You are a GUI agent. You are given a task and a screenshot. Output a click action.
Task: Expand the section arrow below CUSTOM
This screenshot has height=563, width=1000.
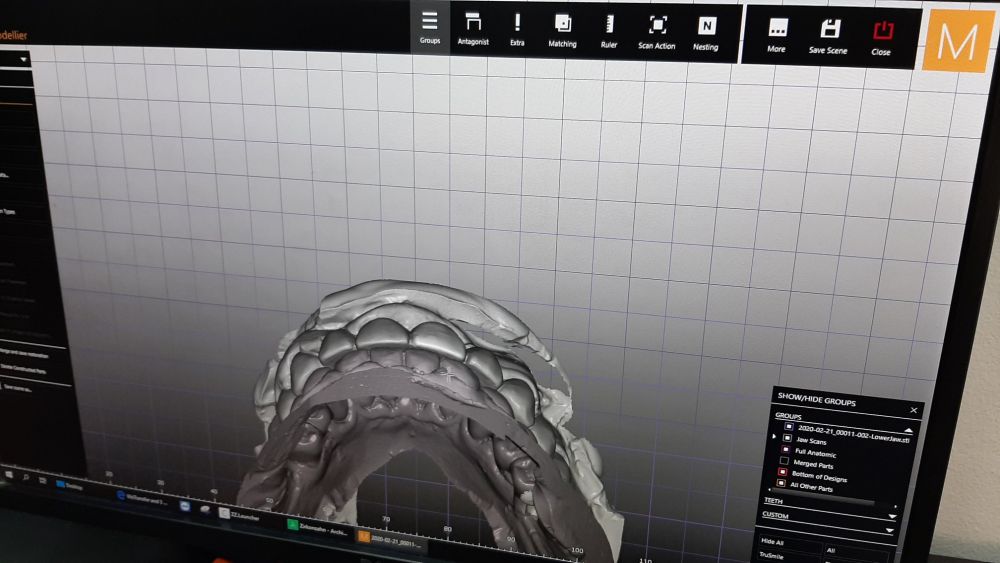[889, 530]
